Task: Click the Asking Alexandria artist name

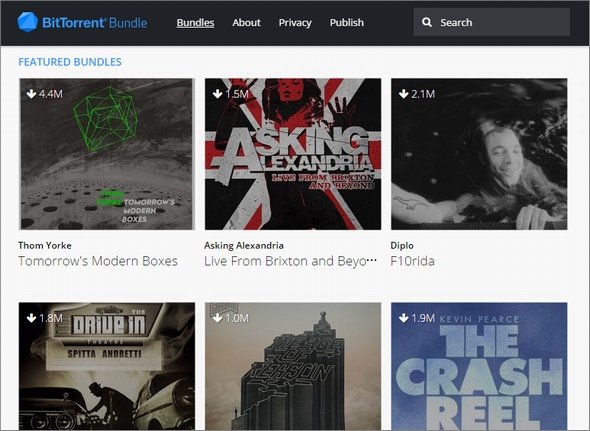Action: (244, 245)
